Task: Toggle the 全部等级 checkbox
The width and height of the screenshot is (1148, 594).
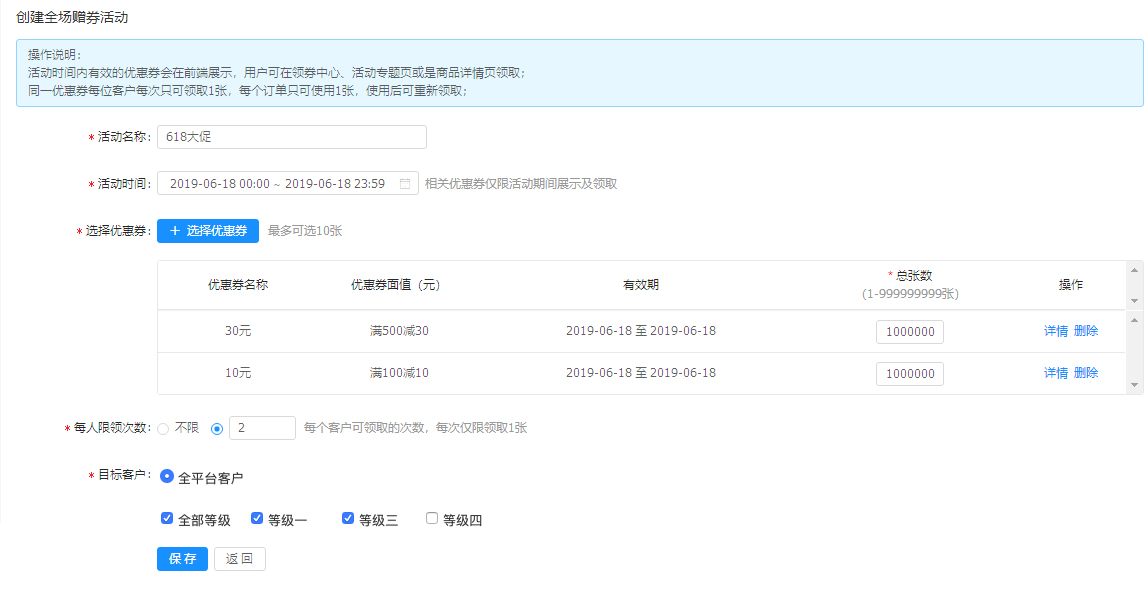Action: pyautogui.click(x=167, y=519)
